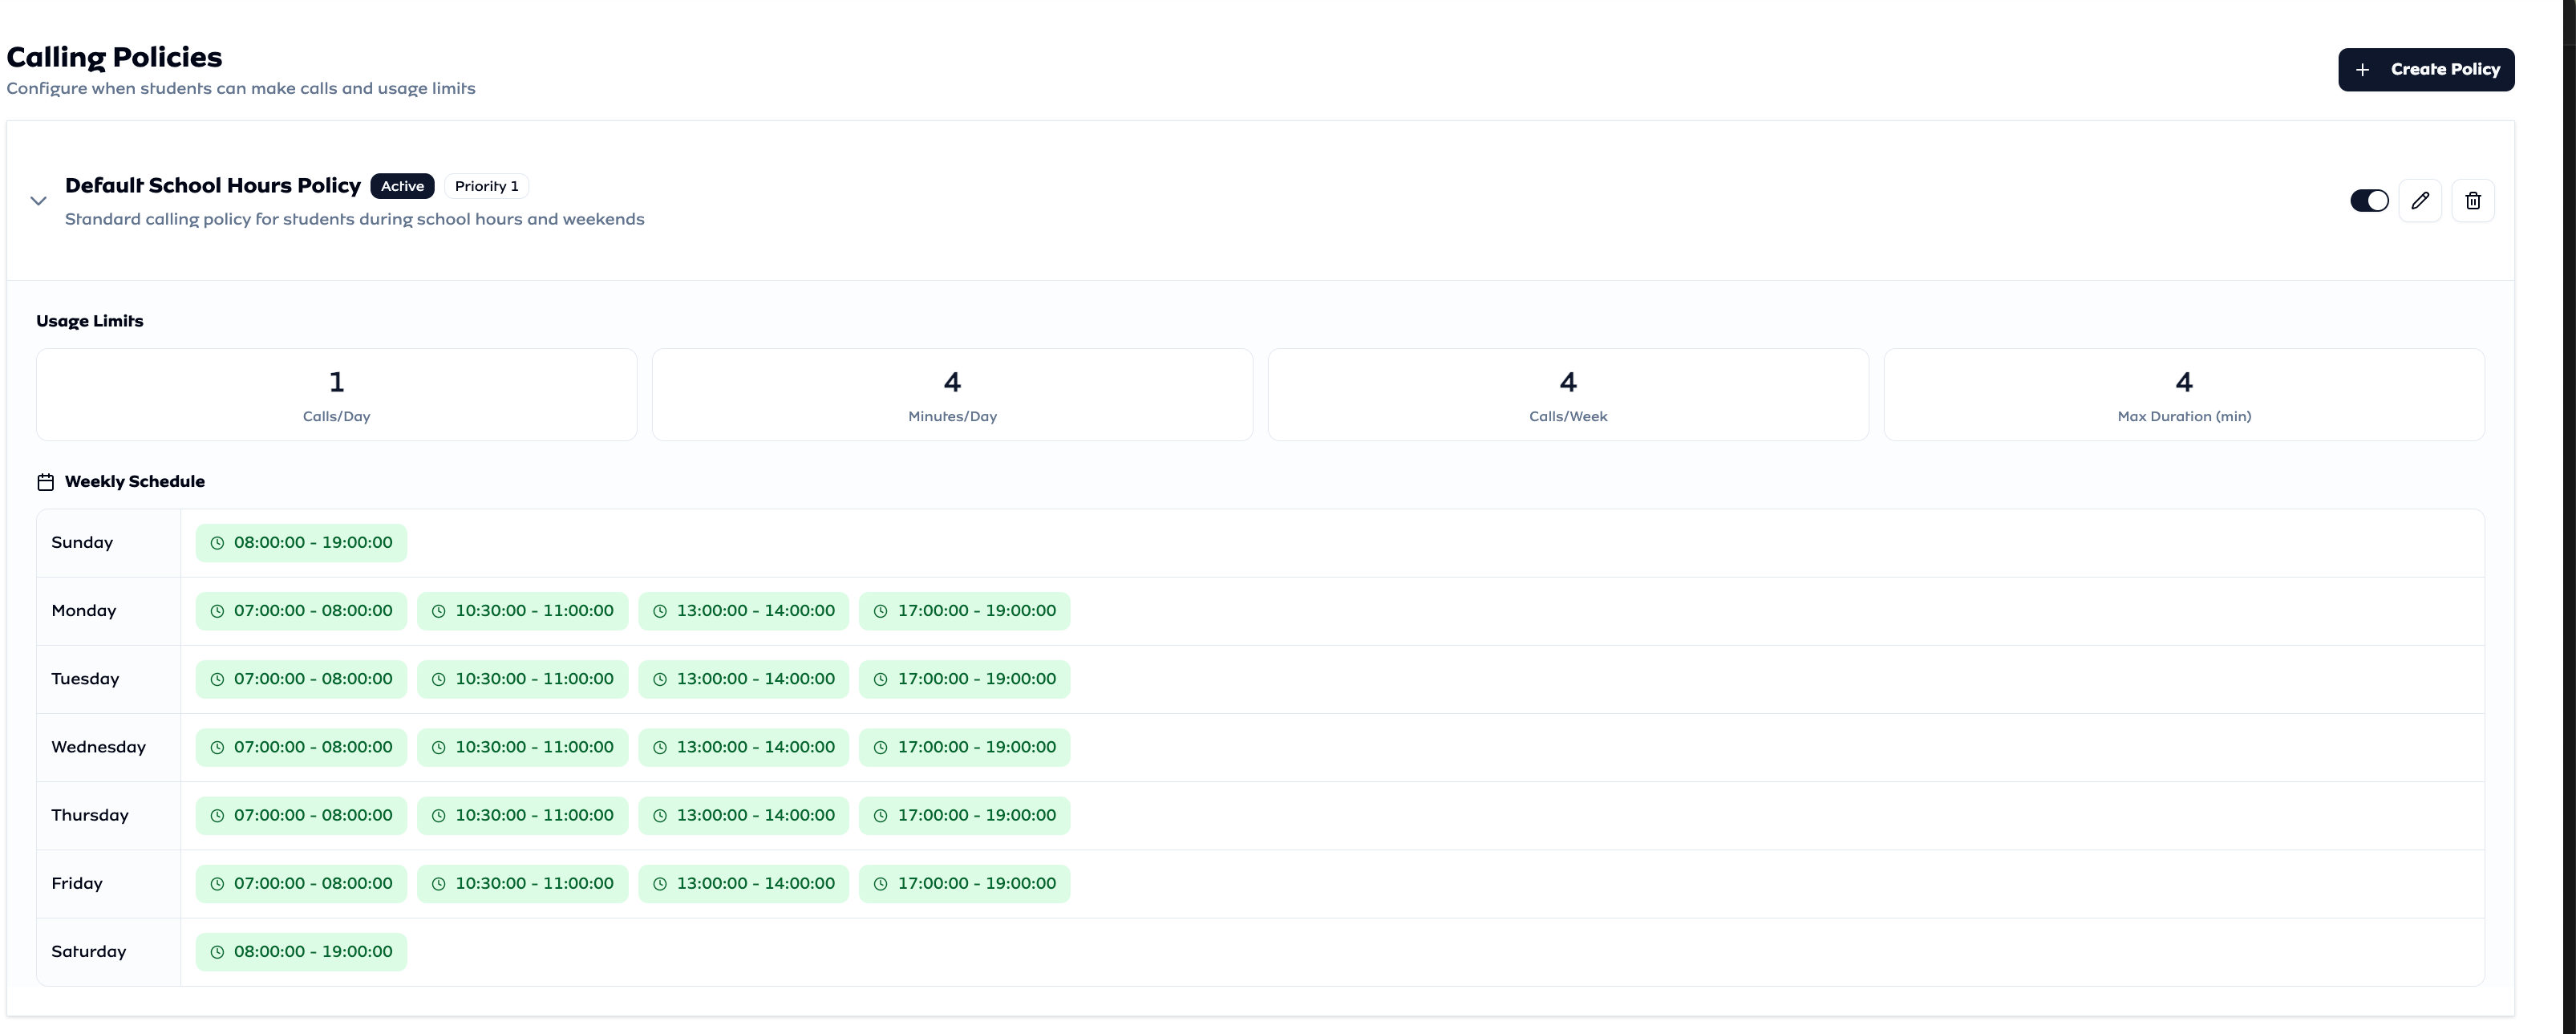The height and width of the screenshot is (1034, 2576).
Task: Click the pencil edit policy icon
Action: 2420,201
